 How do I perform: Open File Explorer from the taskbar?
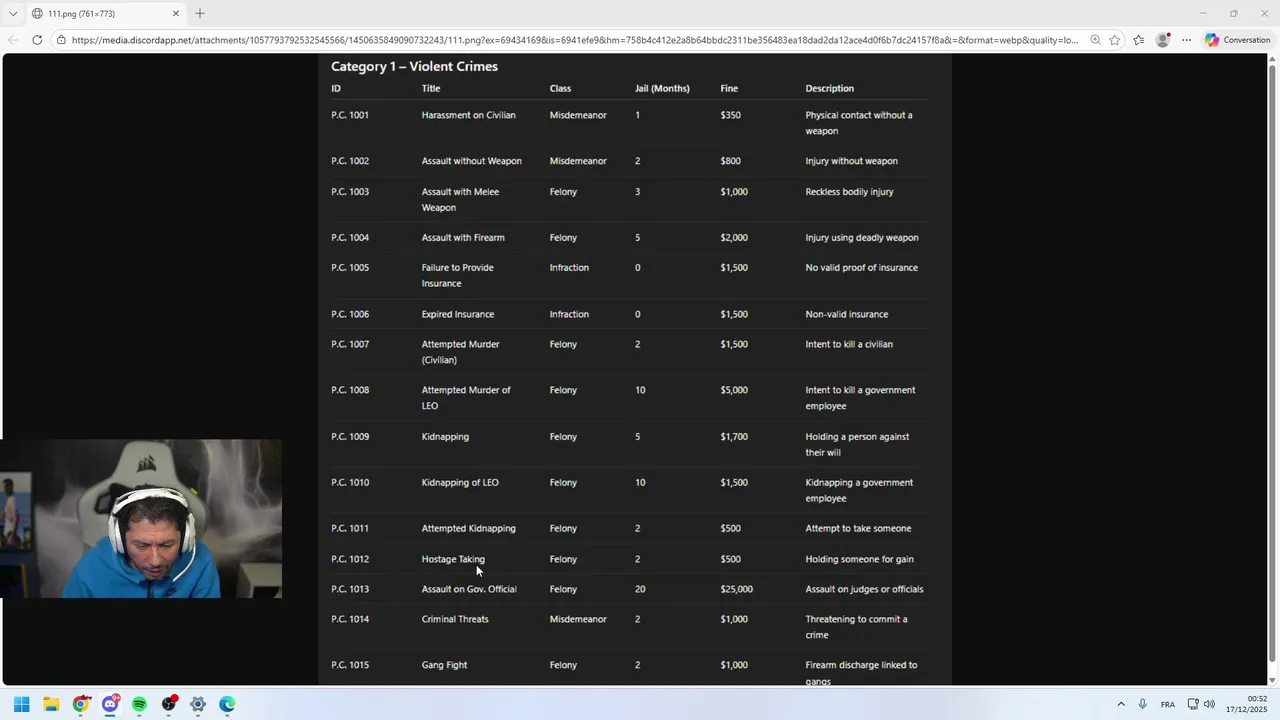point(51,704)
